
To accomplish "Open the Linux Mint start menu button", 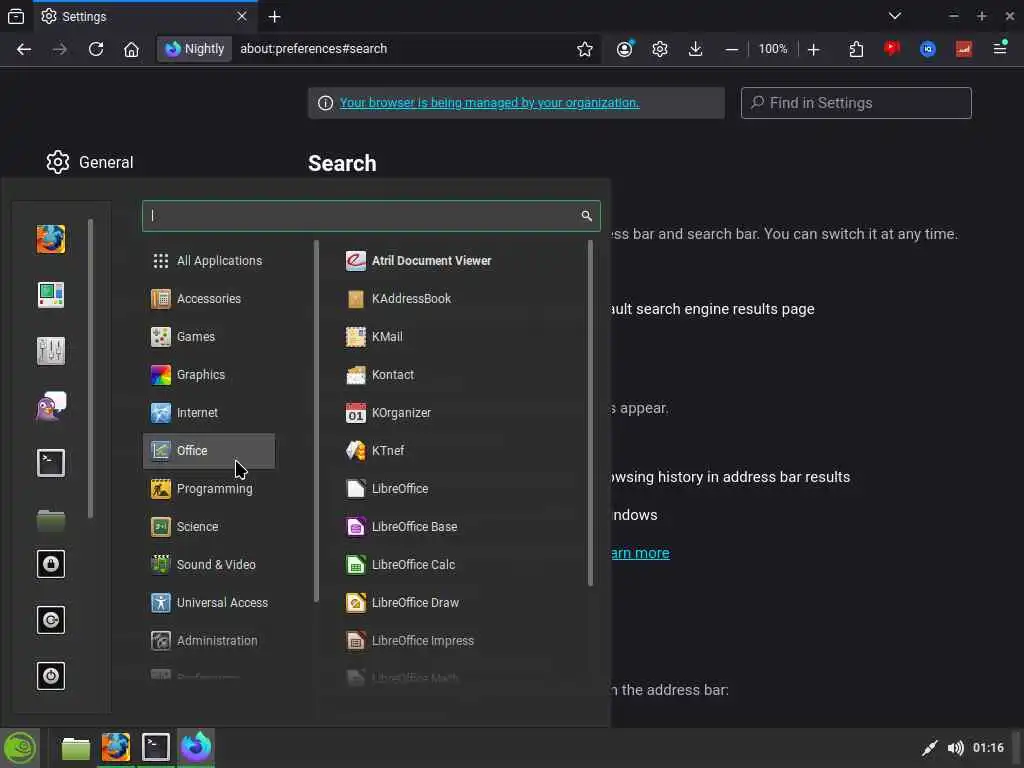I will (x=20, y=748).
